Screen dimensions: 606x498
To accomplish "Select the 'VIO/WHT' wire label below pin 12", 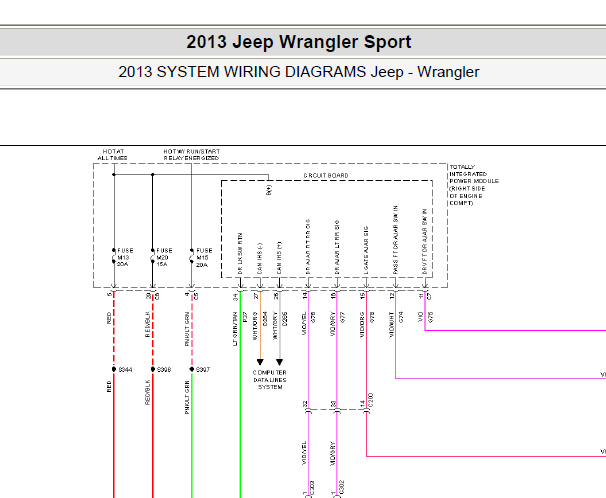I will click(391, 325).
